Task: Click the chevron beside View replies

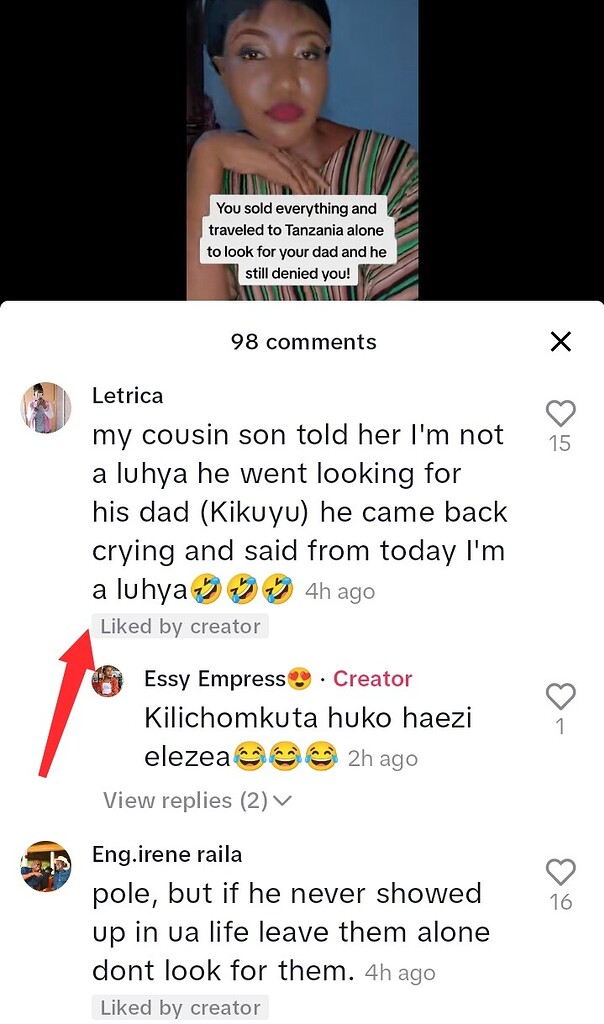Action: click(282, 801)
